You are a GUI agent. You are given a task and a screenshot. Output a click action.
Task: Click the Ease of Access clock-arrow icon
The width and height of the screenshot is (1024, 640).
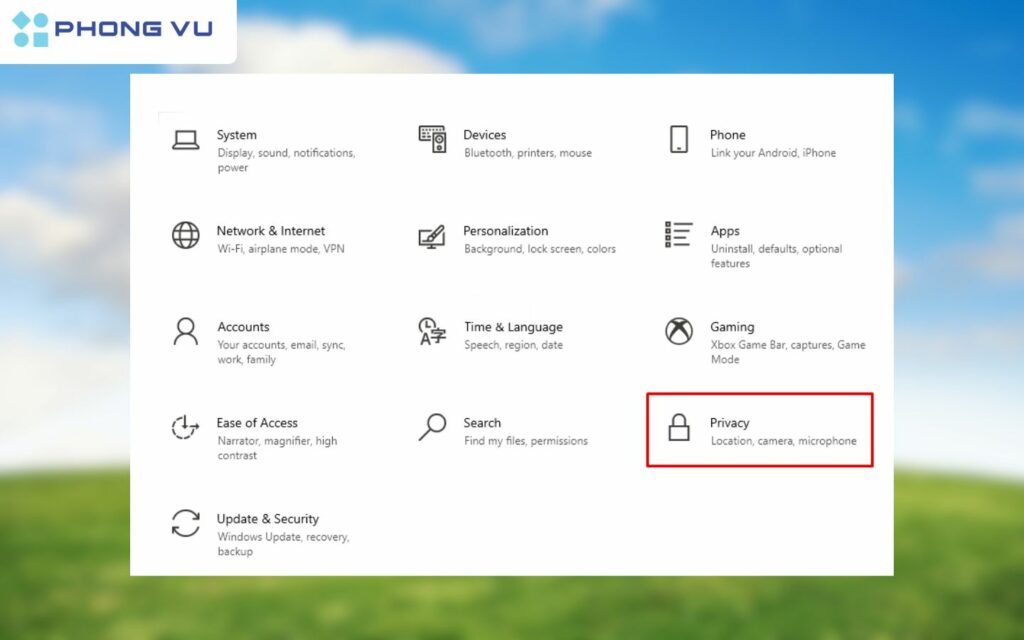click(x=185, y=426)
